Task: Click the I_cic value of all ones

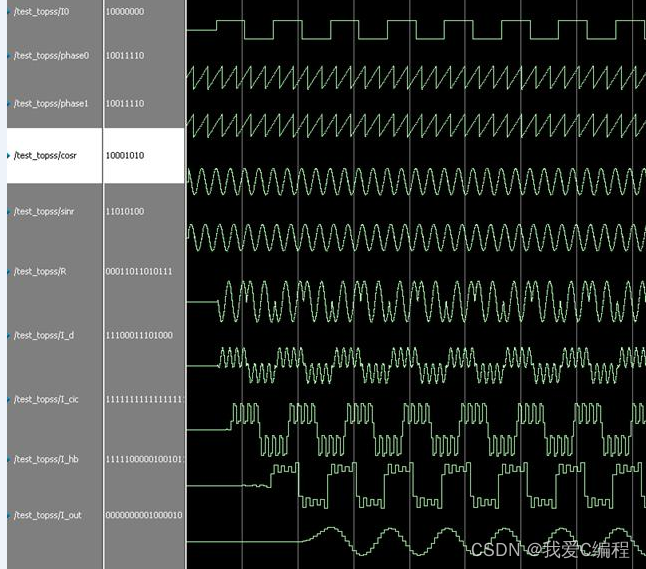Action: click(144, 399)
